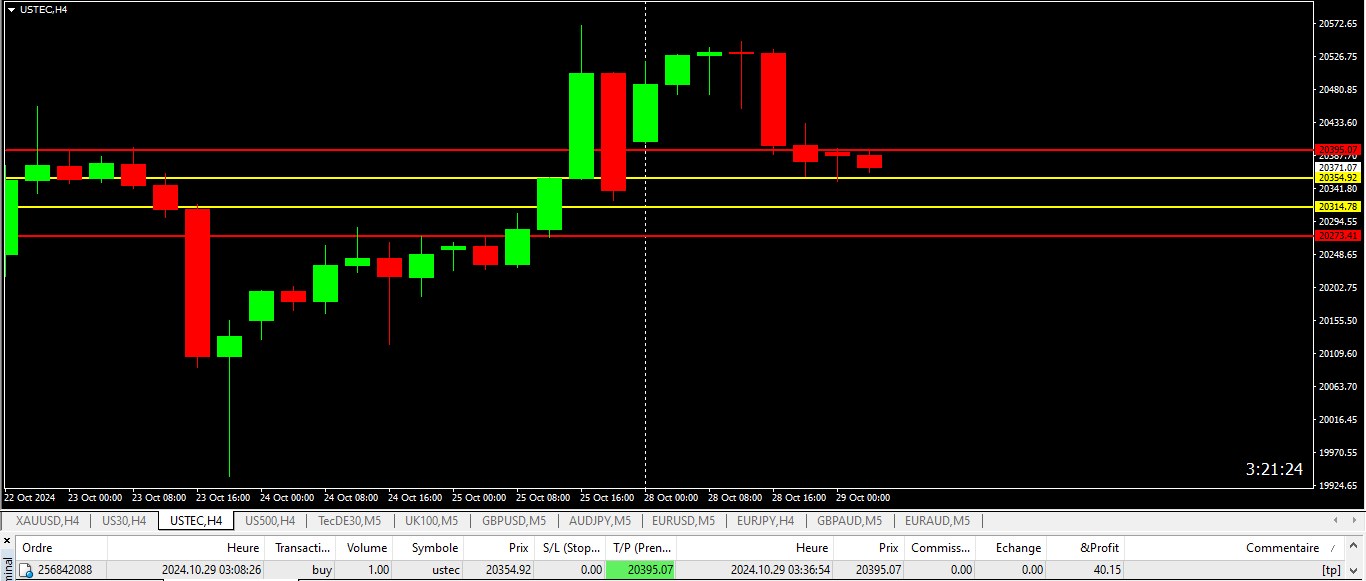Click the yellow 20354.92 price label
This screenshot has width=1366, height=581.
point(1338,177)
